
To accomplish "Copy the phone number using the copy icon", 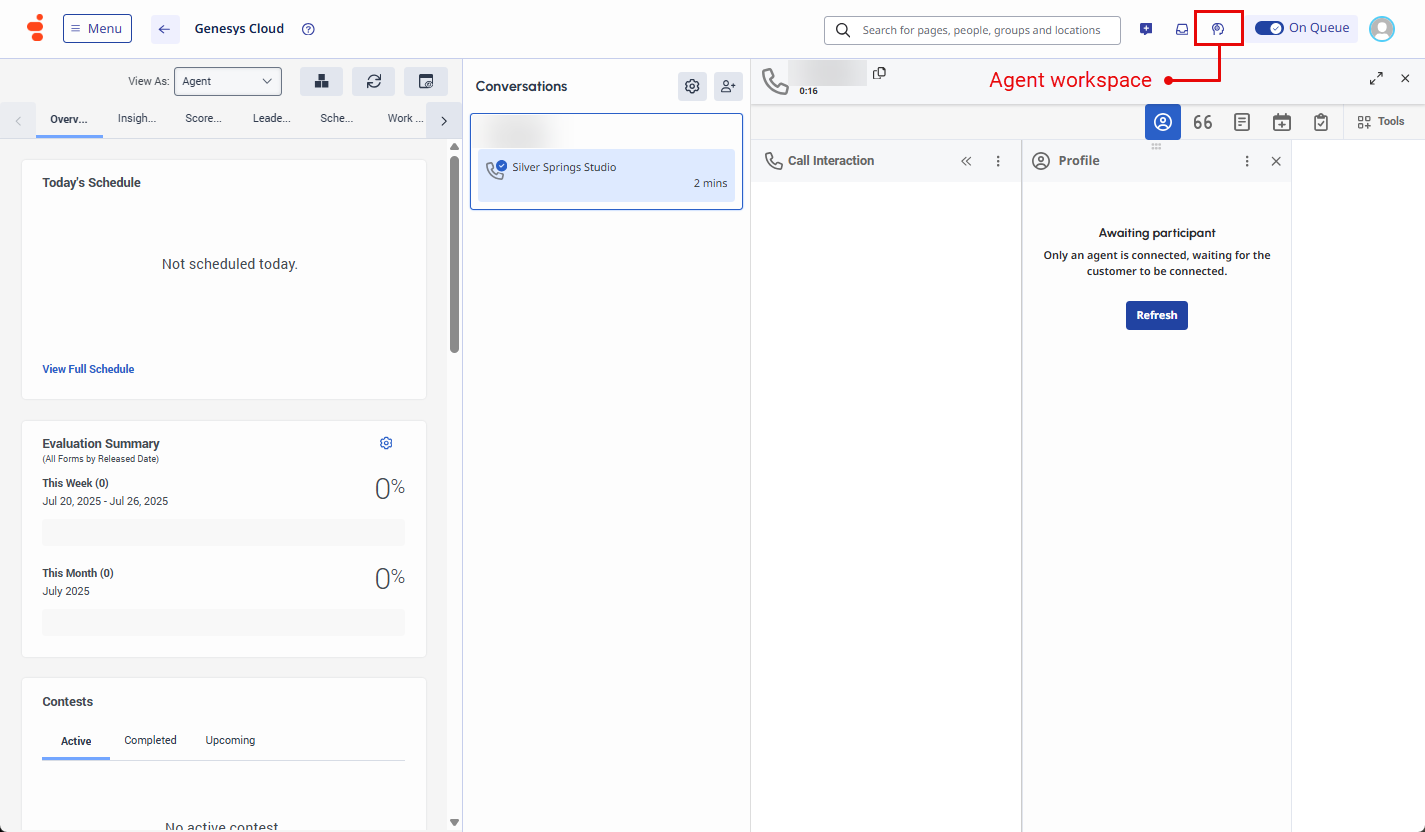I will click(x=879, y=73).
